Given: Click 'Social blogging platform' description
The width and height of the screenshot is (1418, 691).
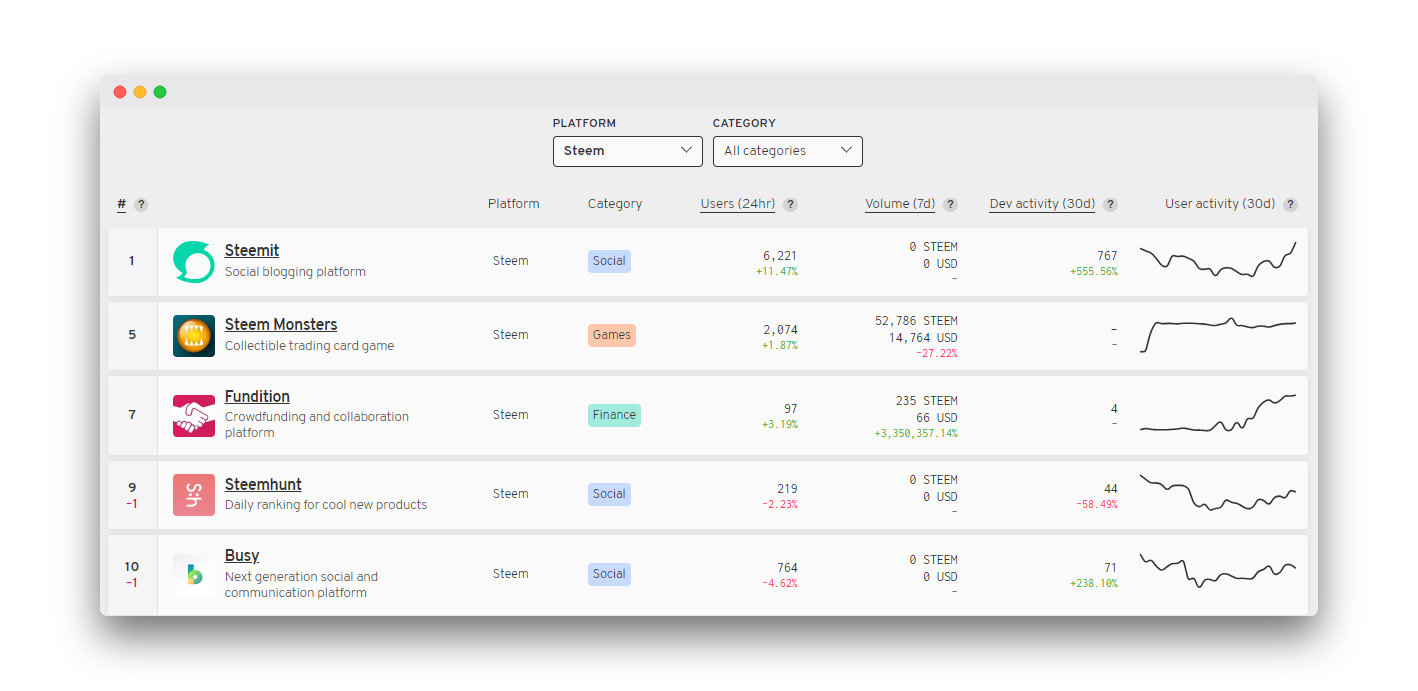Looking at the screenshot, I should pyautogui.click(x=295, y=272).
